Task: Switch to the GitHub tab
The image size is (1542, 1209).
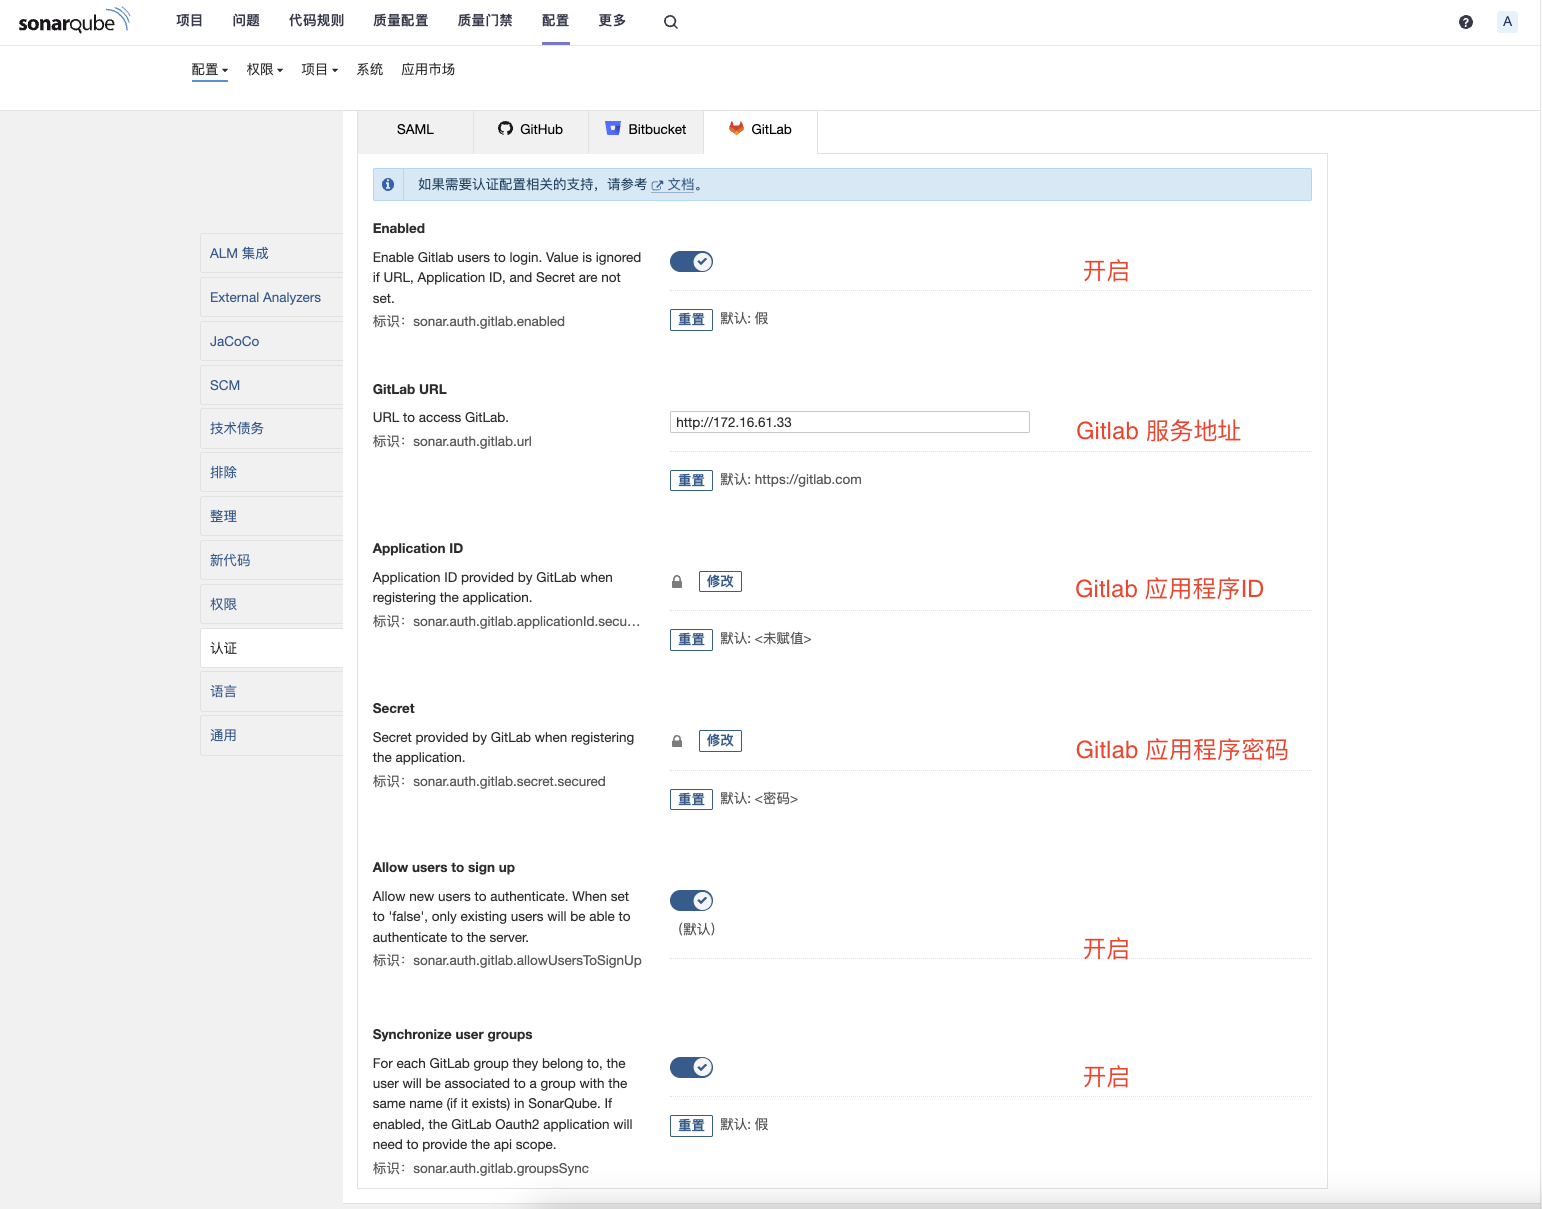Action: [x=531, y=130]
